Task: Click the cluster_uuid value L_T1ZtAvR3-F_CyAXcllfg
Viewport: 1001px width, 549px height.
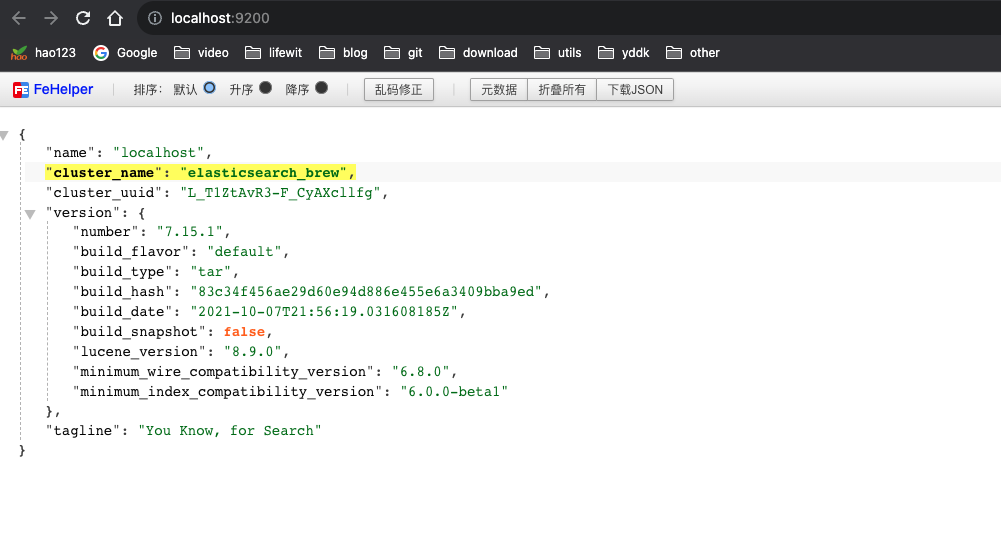Action: click(280, 193)
